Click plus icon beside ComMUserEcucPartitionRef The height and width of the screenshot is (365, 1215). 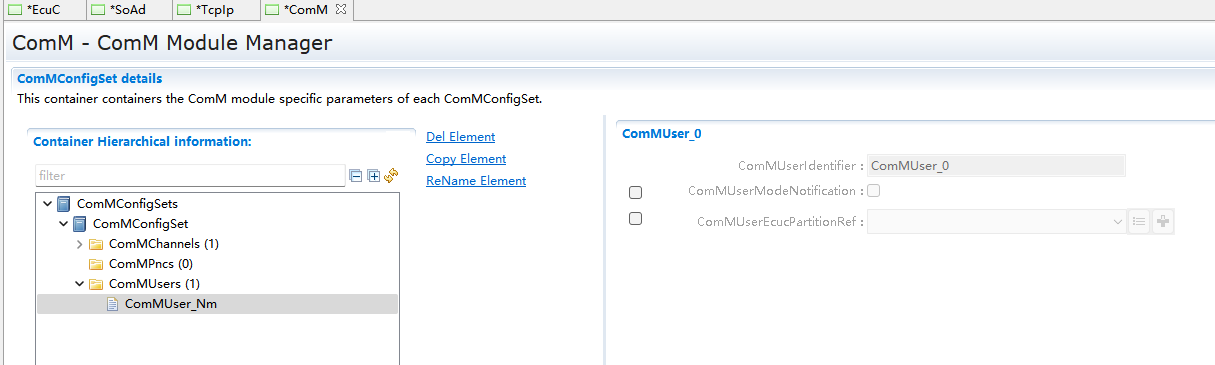[x=1162, y=222]
